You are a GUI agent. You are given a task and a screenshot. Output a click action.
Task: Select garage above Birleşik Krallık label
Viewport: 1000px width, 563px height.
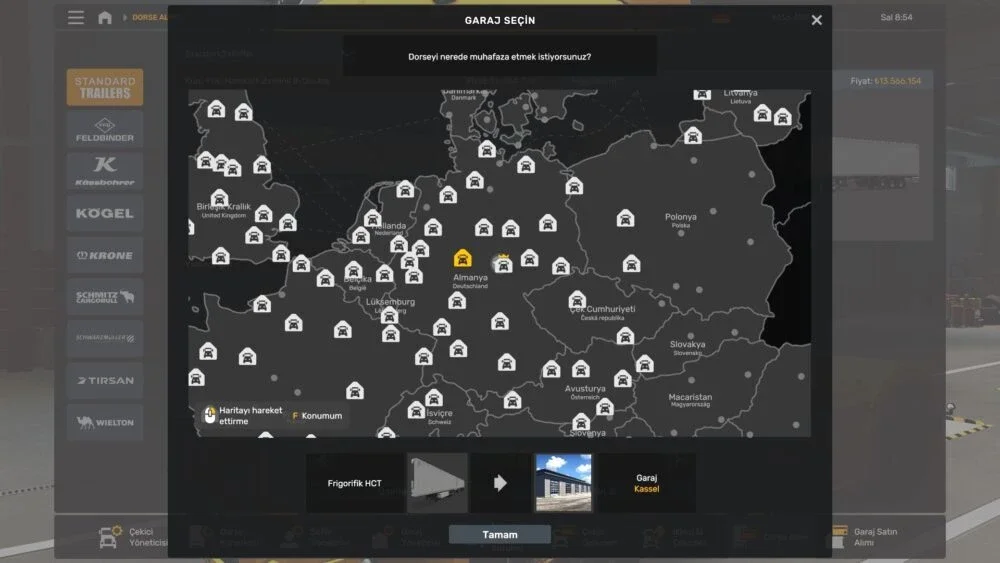(x=219, y=198)
